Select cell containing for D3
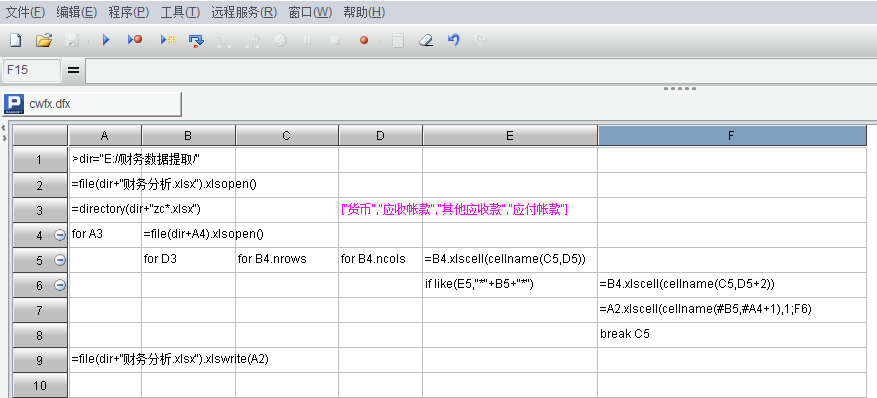The height and width of the screenshot is (398, 877). (188, 259)
